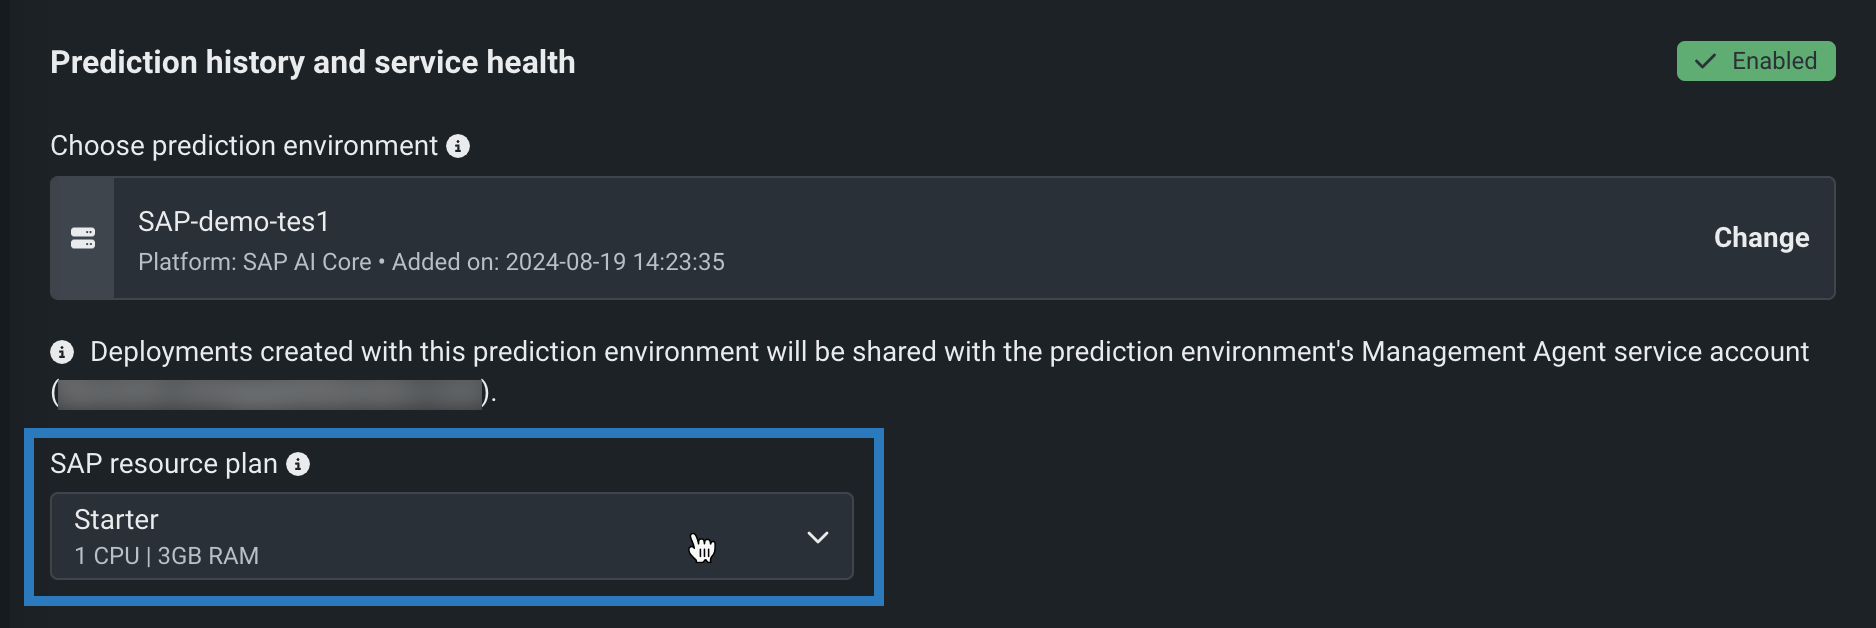Click info icon beside "Choose prediction environment"
The width and height of the screenshot is (1876, 628).
(x=458, y=146)
